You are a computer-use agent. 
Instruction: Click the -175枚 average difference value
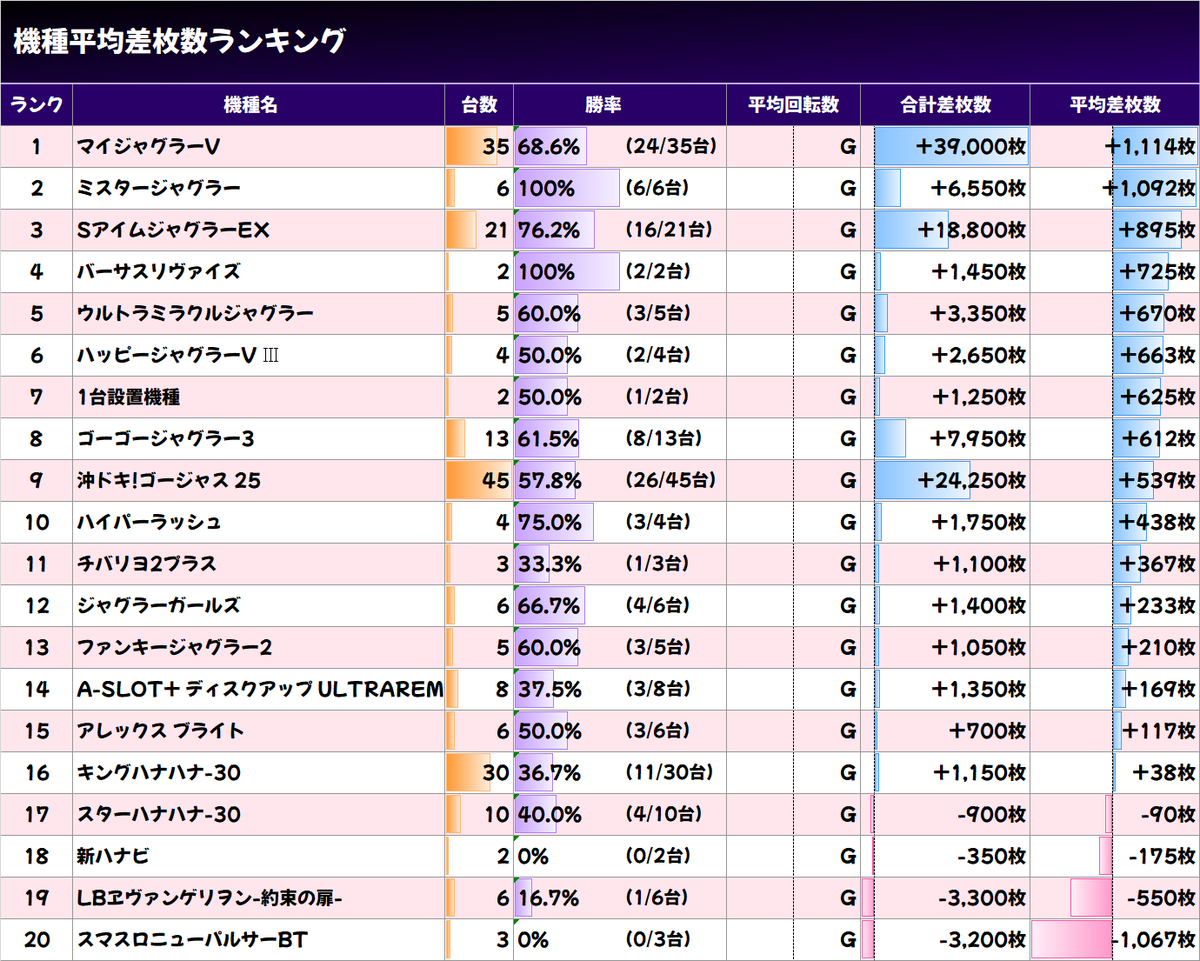[x=1162, y=856]
